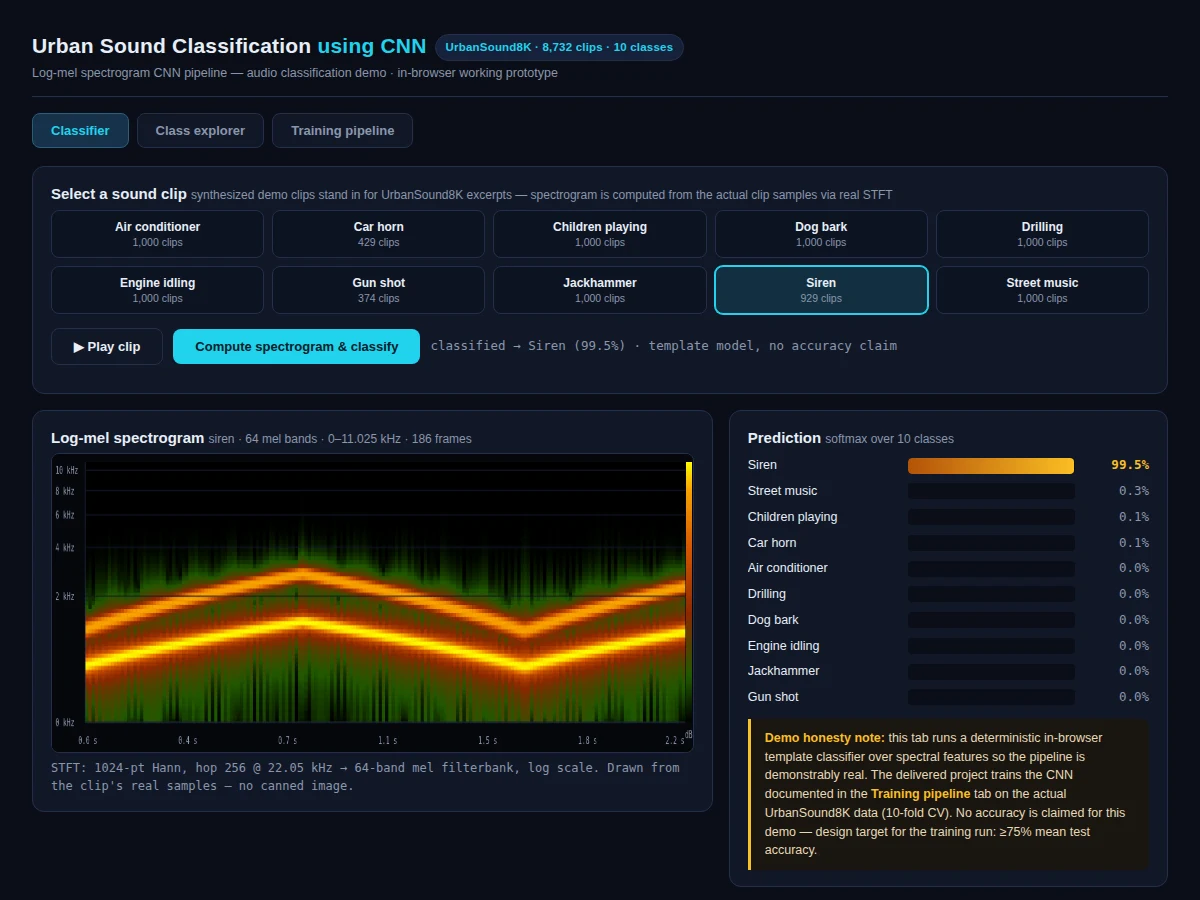Click the Urban Sound Classification title
1200x900 pixels.
pos(229,46)
